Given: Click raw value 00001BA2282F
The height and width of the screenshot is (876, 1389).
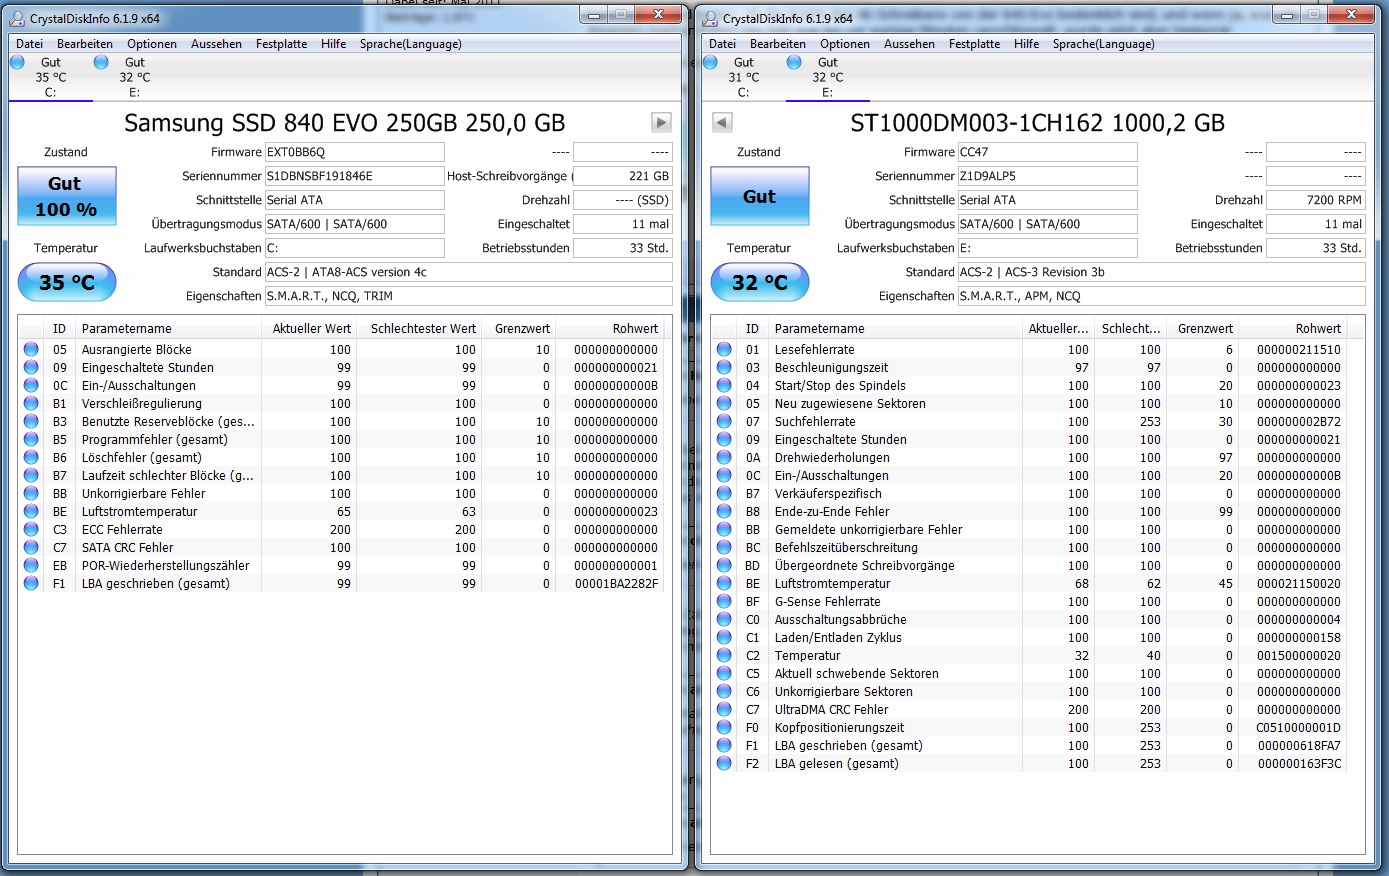Looking at the screenshot, I should pos(616,583).
